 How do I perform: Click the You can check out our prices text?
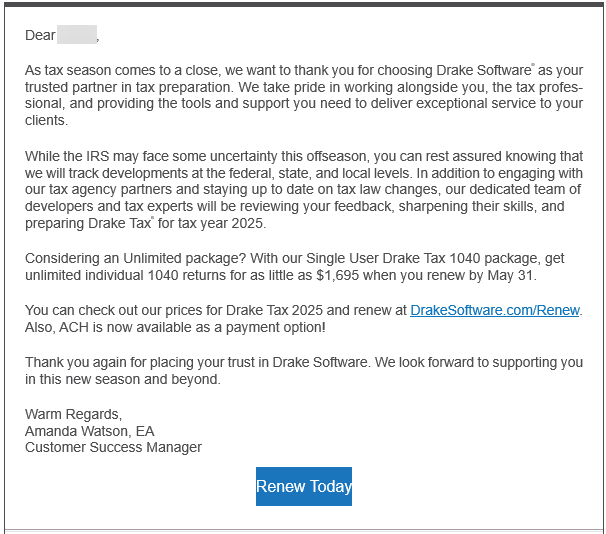click(124, 310)
